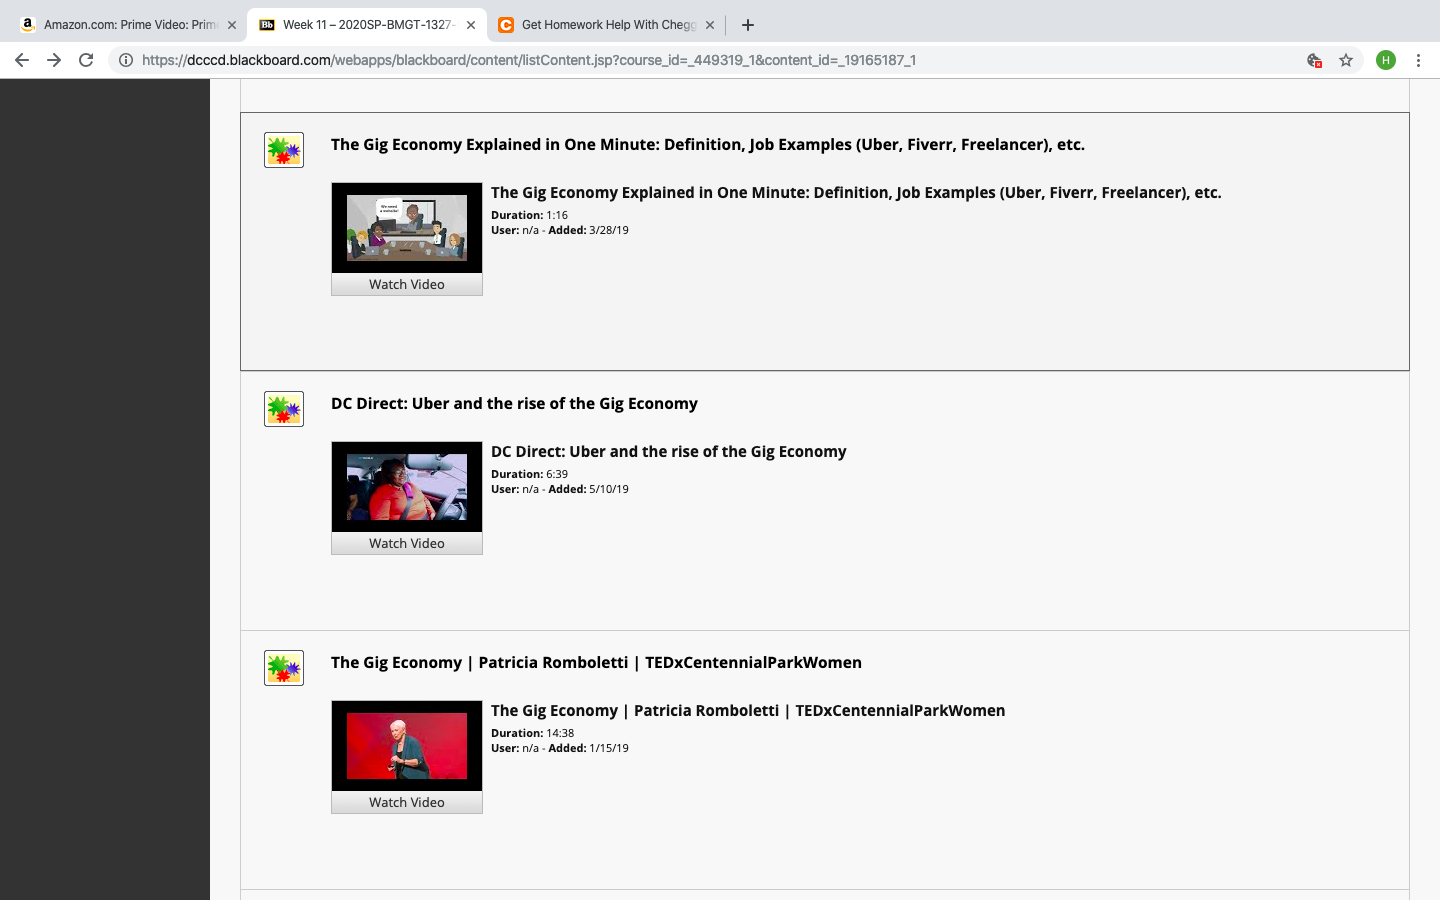Switch to the Amazon Prime Video tab
The width and height of the screenshot is (1440, 900).
128,25
